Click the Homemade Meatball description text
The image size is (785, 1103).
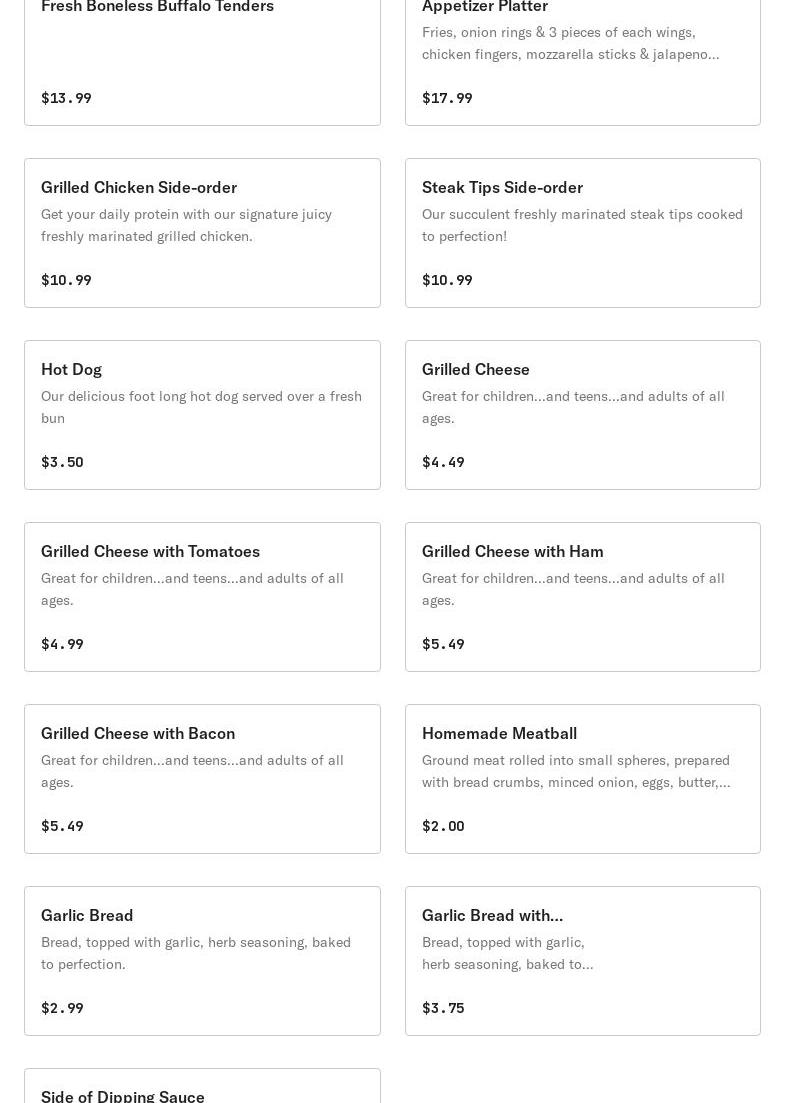[576, 771]
